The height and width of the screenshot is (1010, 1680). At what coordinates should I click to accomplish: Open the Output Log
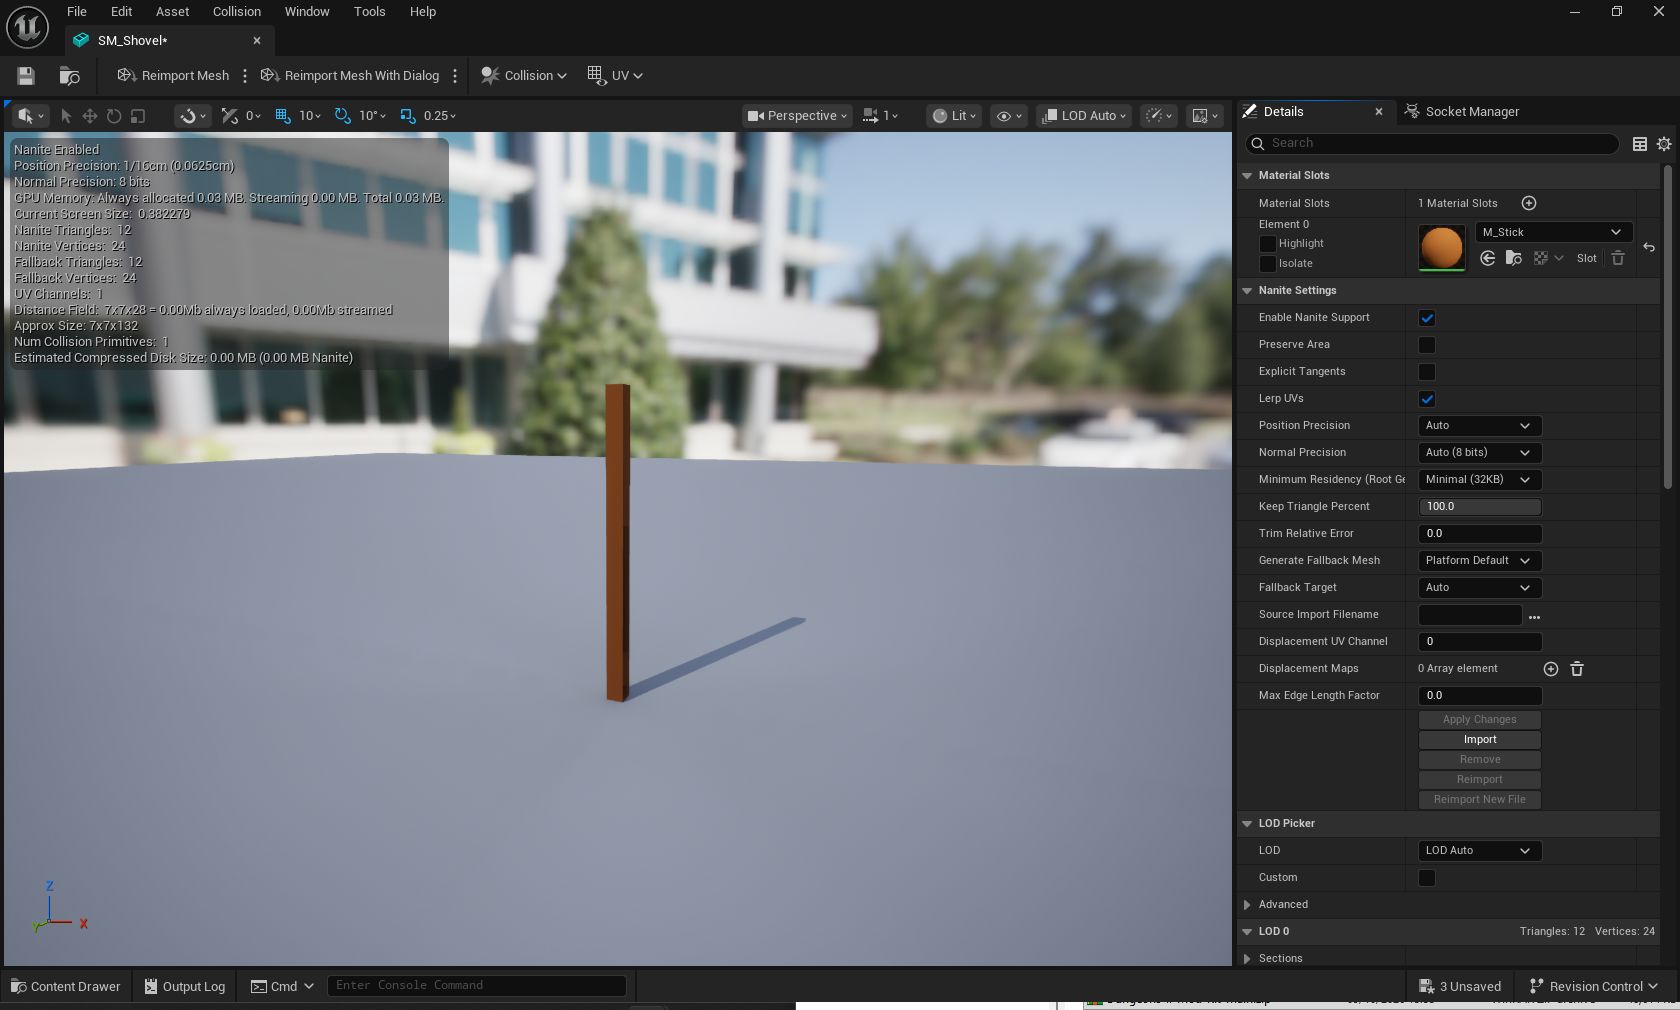click(184, 986)
